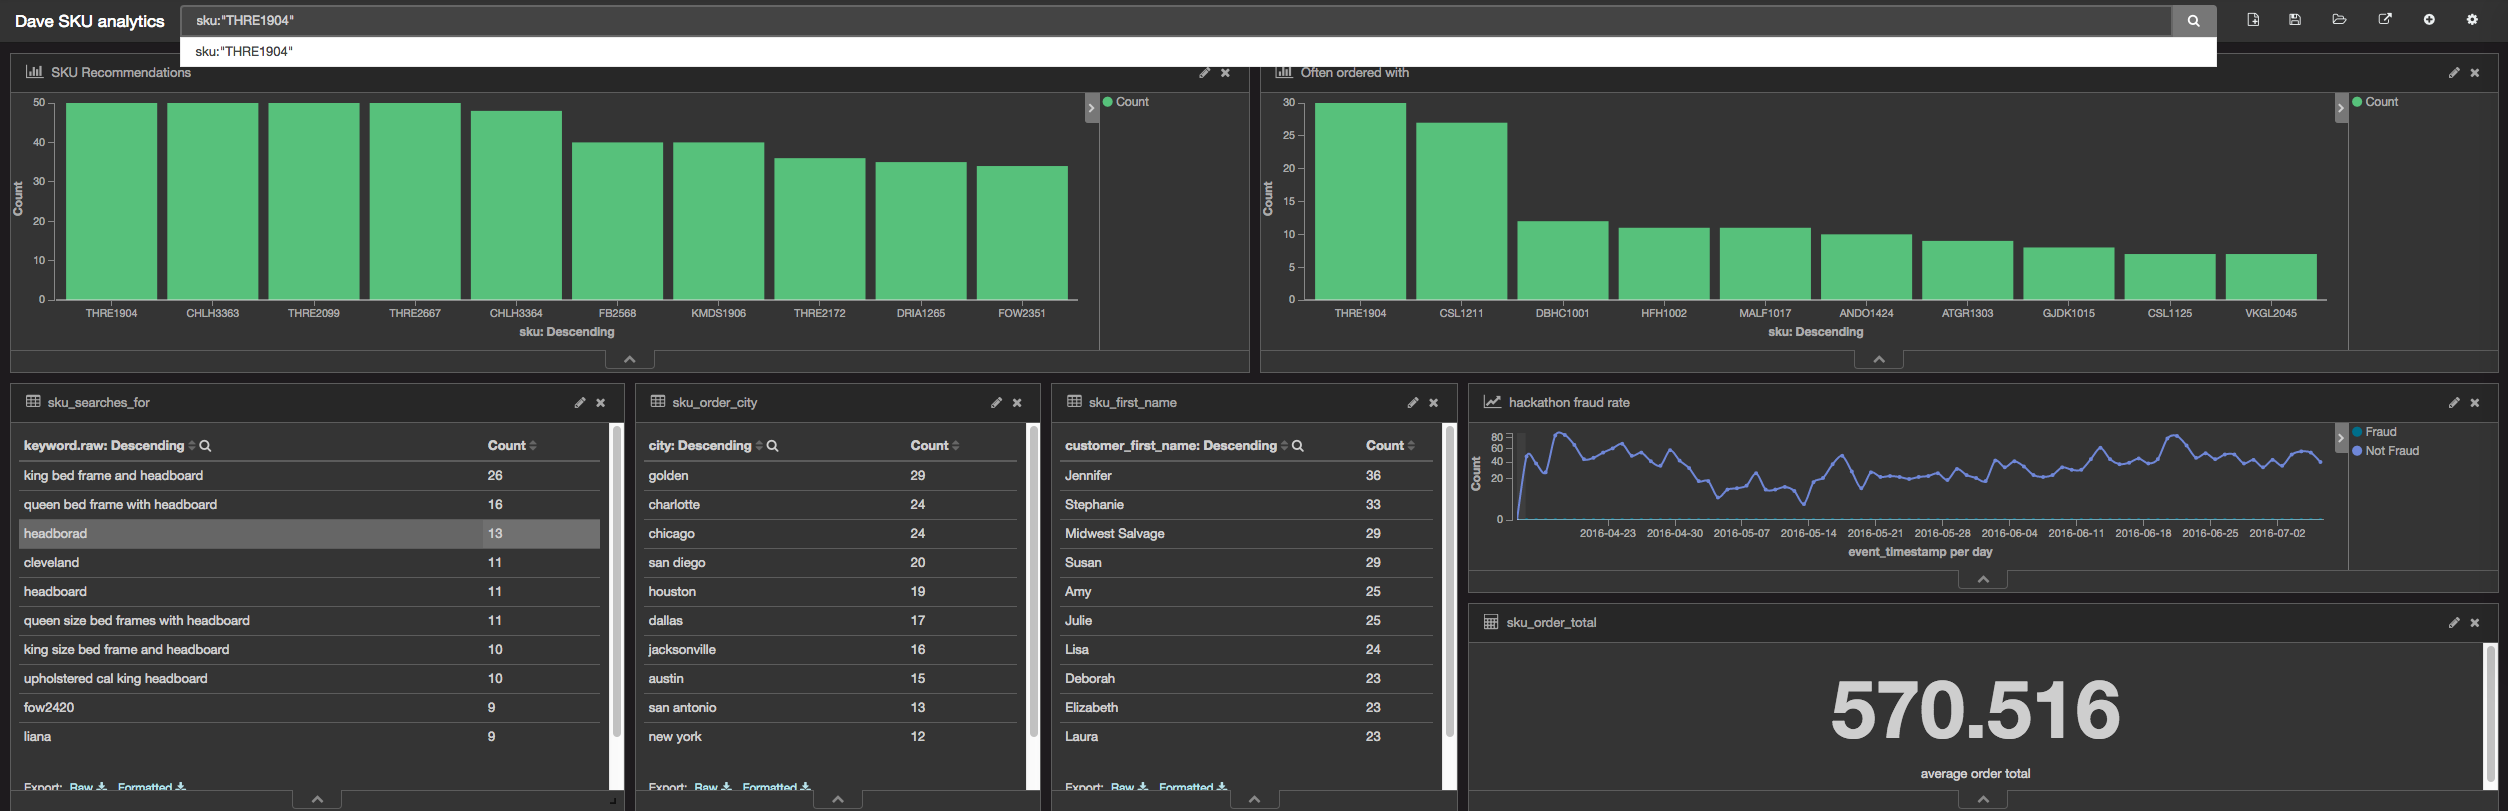The image size is (2508, 811).
Task: Click the CSL1211 bar in Often ordered with
Action: 1461,211
